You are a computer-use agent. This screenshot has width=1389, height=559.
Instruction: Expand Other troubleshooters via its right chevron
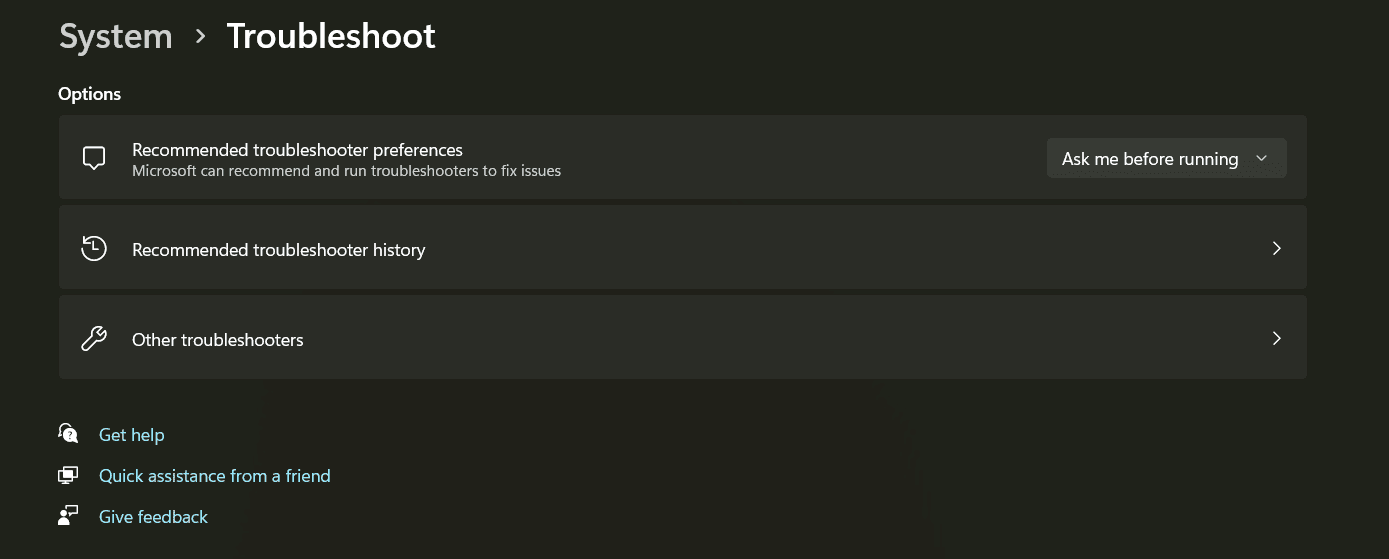click(1276, 338)
